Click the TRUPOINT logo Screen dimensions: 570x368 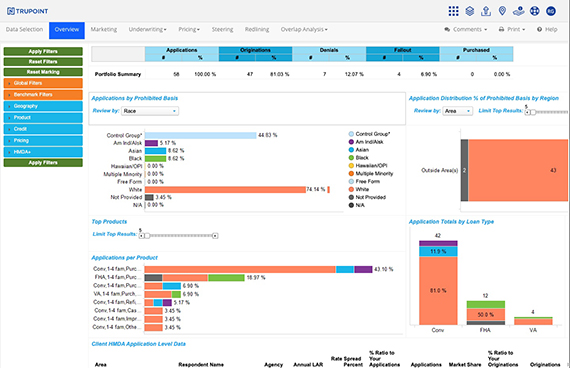coord(28,11)
